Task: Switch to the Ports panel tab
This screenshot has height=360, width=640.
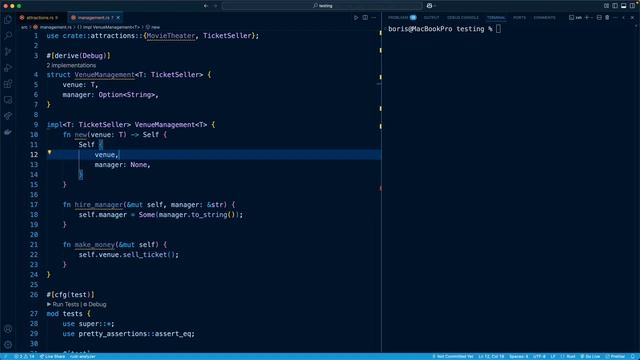Action: tap(519, 18)
